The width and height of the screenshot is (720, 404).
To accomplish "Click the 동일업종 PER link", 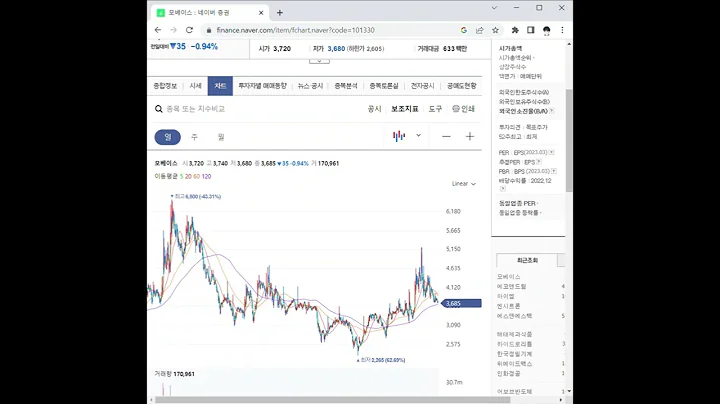I will (x=518, y=203).
